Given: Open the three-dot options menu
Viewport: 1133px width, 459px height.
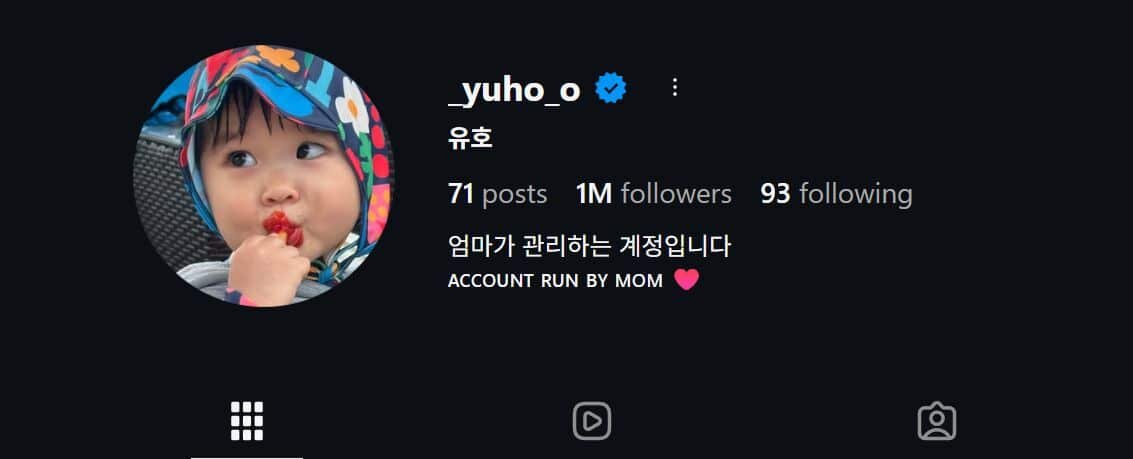Looking at the screenshot, I should 675,88.
